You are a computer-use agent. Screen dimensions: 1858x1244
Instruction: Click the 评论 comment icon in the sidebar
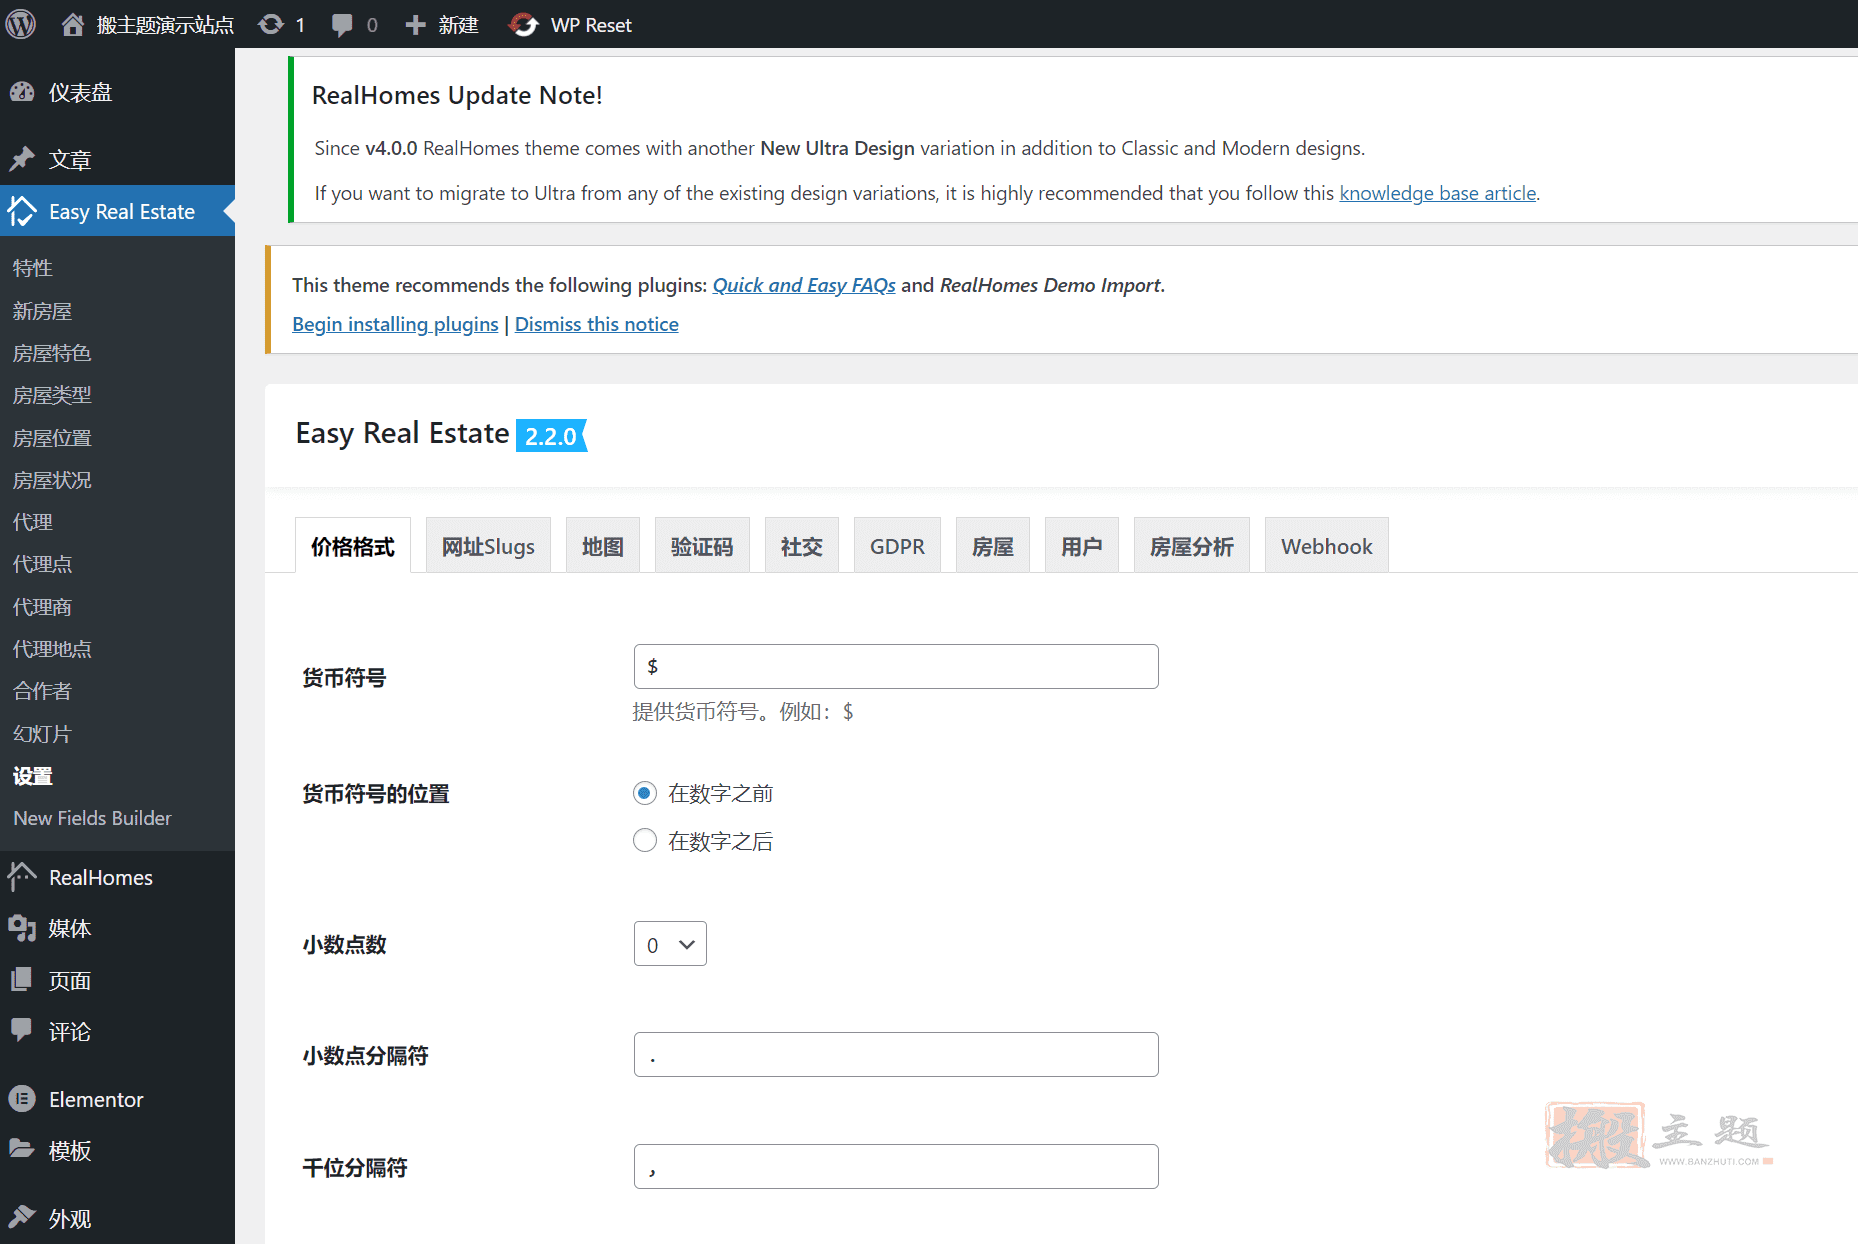[x=21, y=1030]
